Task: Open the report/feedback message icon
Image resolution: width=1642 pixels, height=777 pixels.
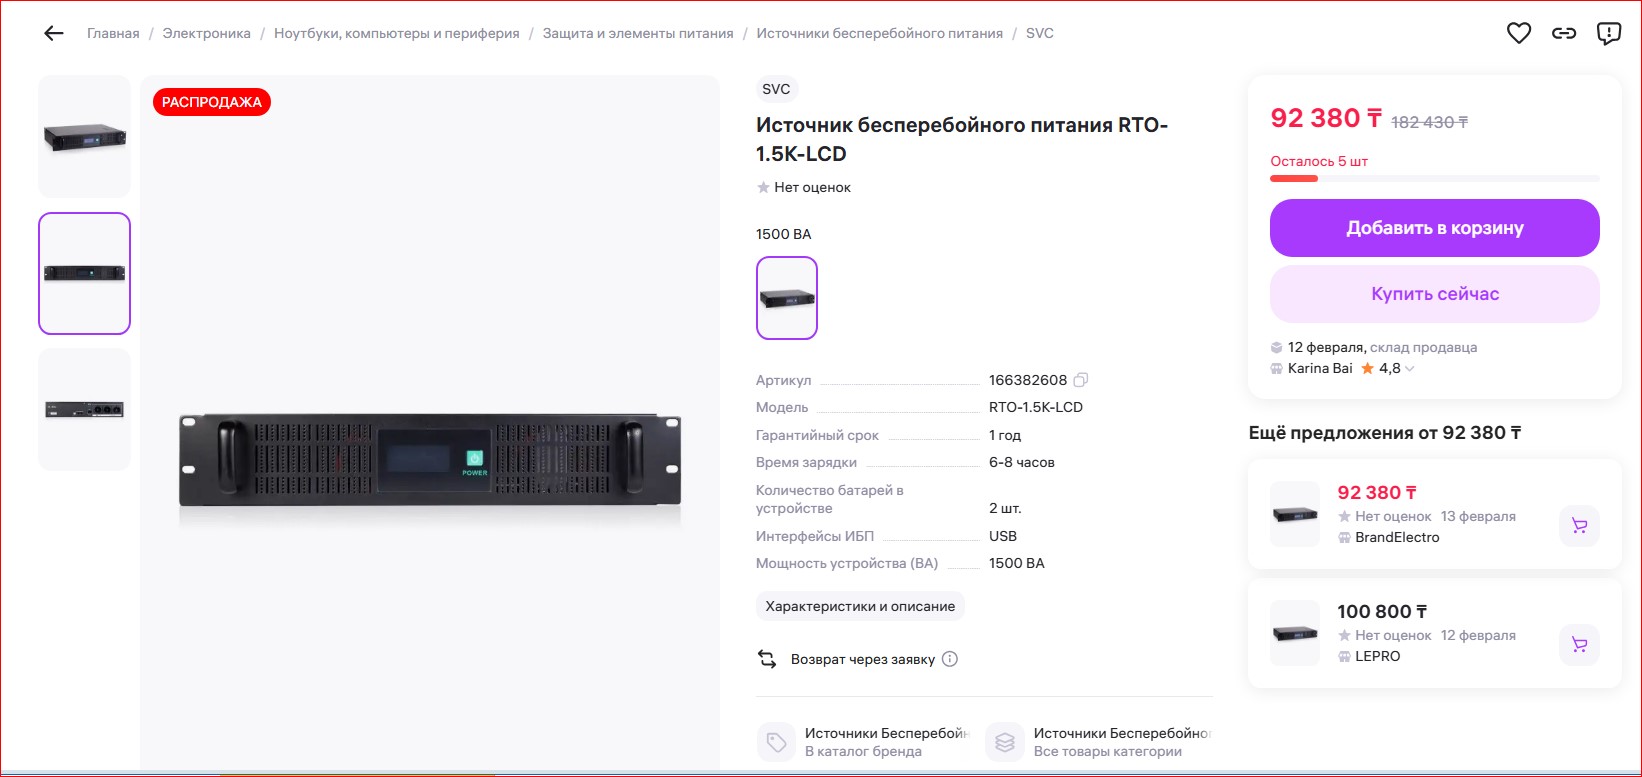Action: 1609,33
